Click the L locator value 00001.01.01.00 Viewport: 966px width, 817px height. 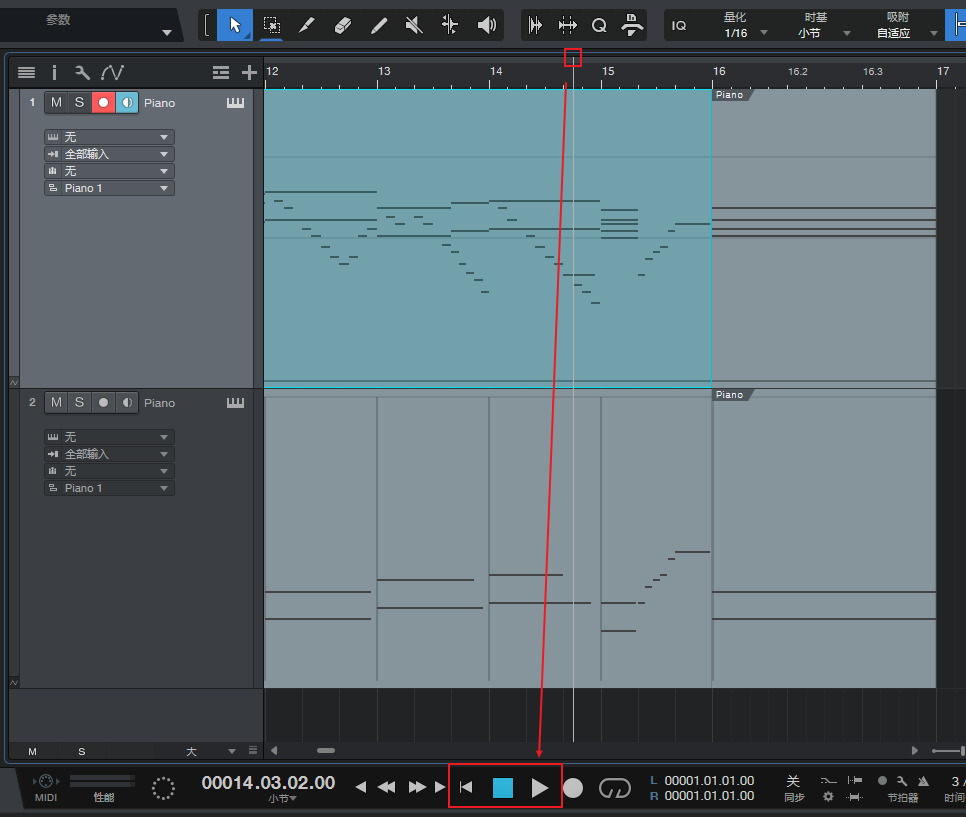click(709, 781)
